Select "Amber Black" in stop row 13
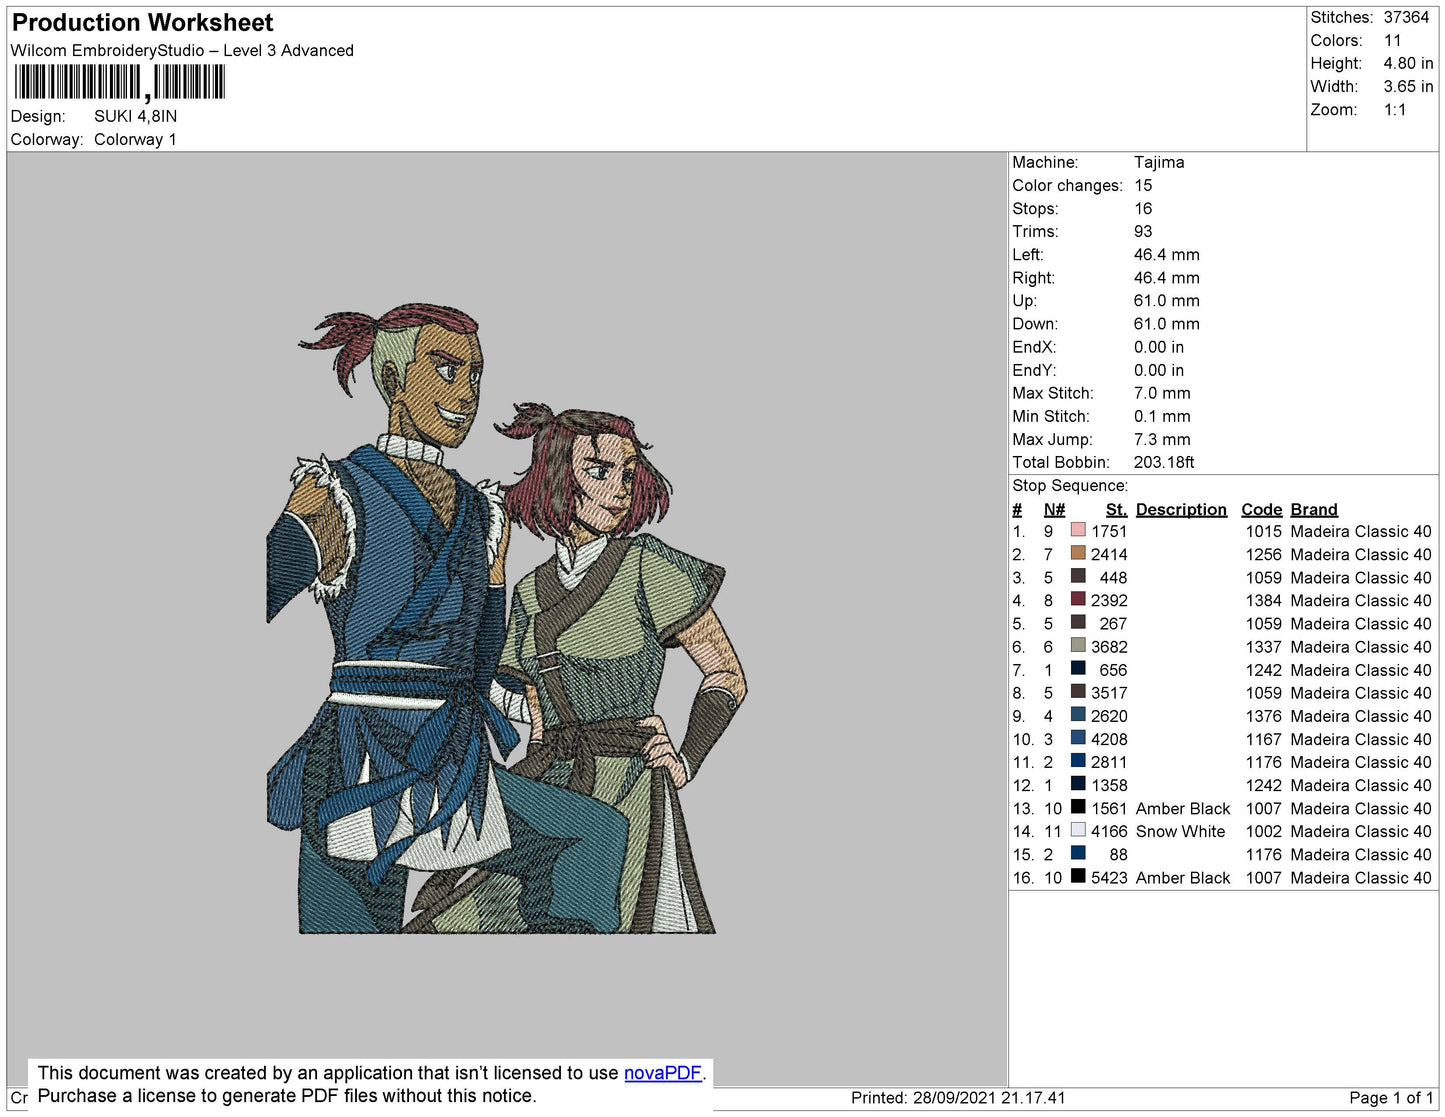The width and height of the screenshot is (1445, 1117). coord(1183,808)
